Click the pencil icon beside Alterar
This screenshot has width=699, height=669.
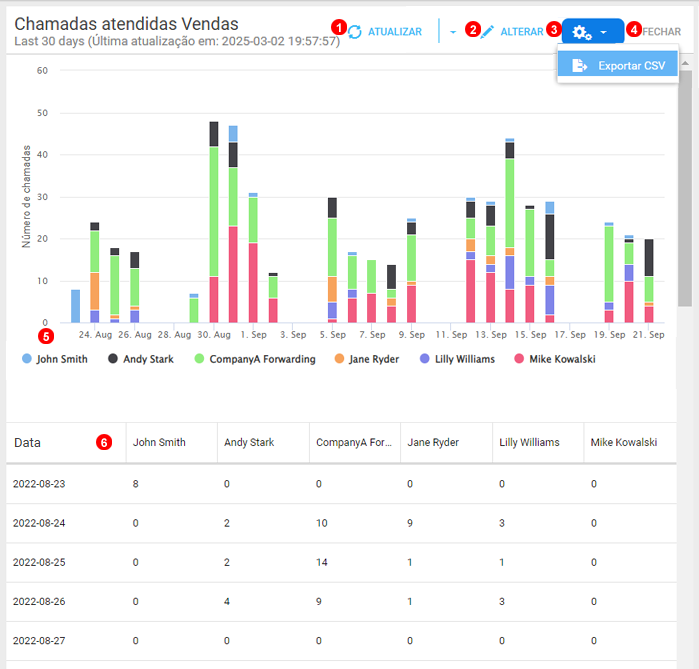[487, 32]
